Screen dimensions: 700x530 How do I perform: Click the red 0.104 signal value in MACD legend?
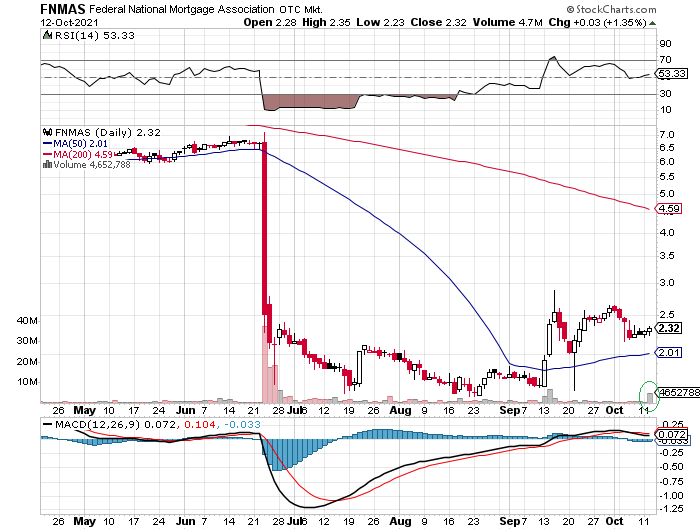click(201, 424)
